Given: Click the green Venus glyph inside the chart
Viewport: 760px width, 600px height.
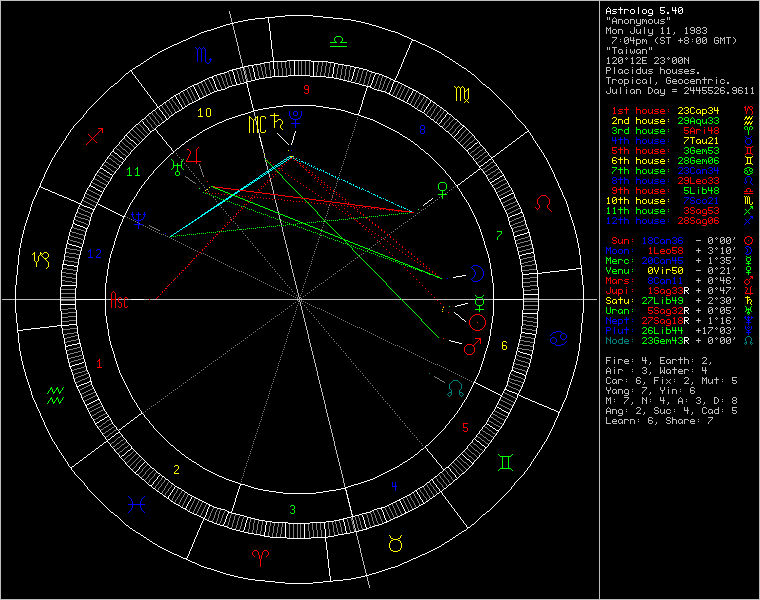Looking at the screenshot, I should pos(440,188).
